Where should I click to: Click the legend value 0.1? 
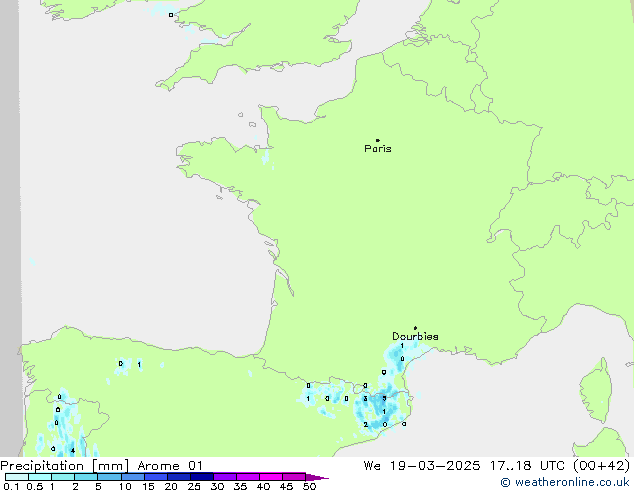[x=11, y=486]
